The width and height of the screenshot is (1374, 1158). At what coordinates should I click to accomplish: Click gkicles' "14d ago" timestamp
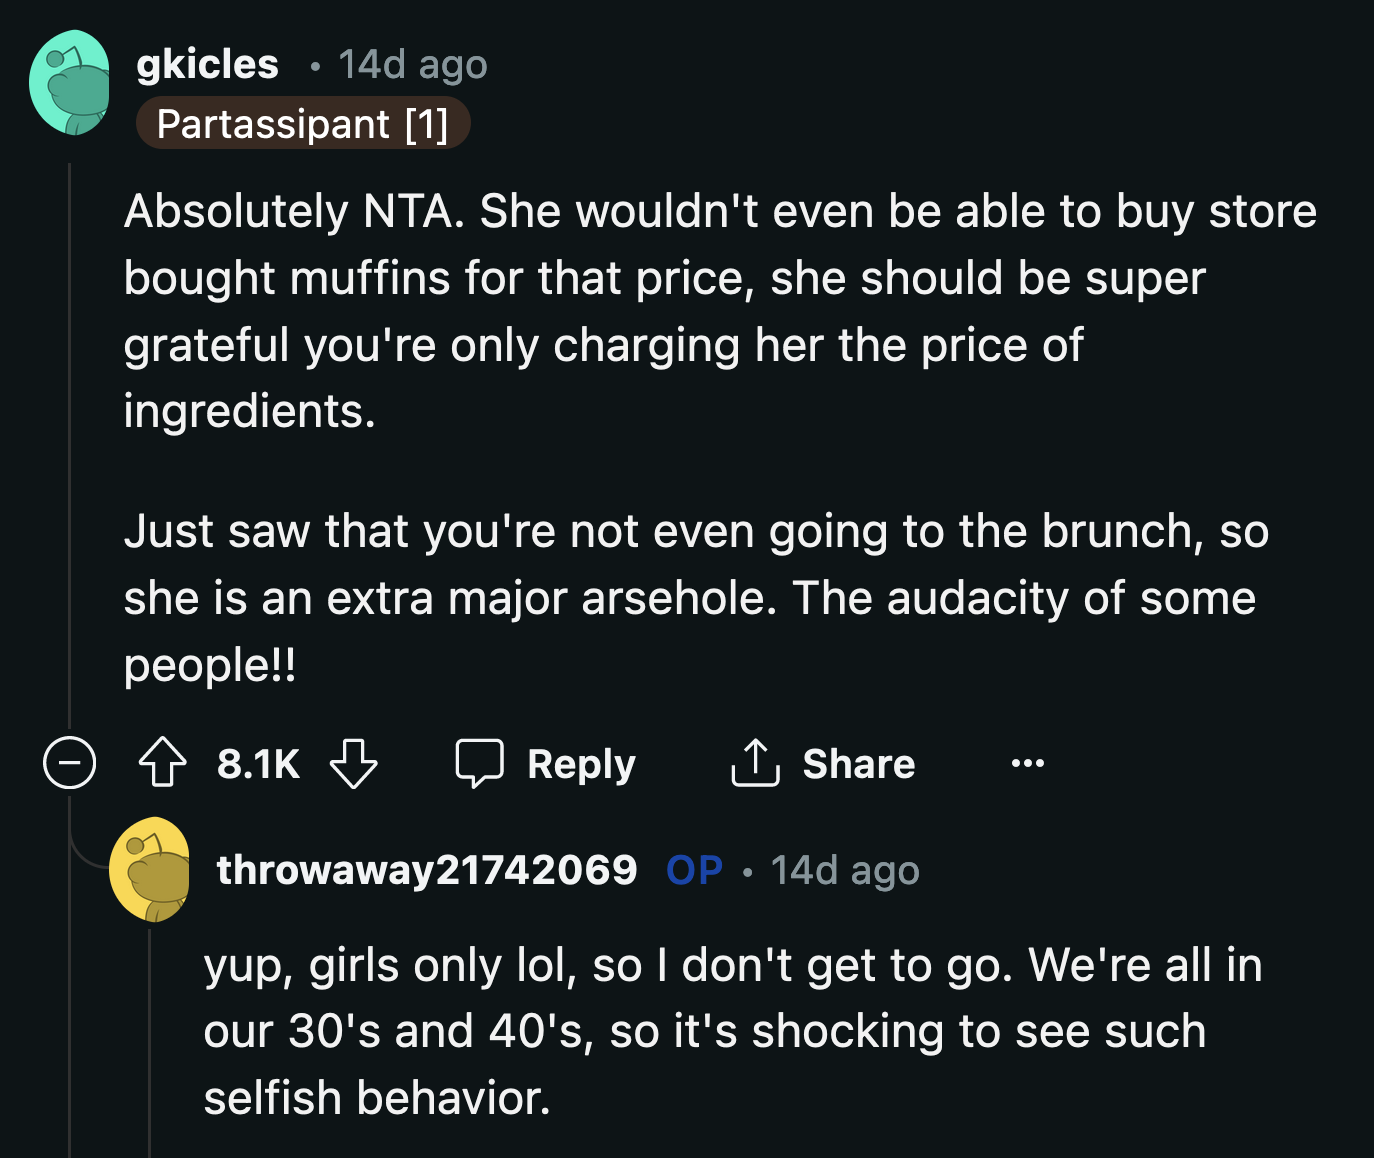412,65
